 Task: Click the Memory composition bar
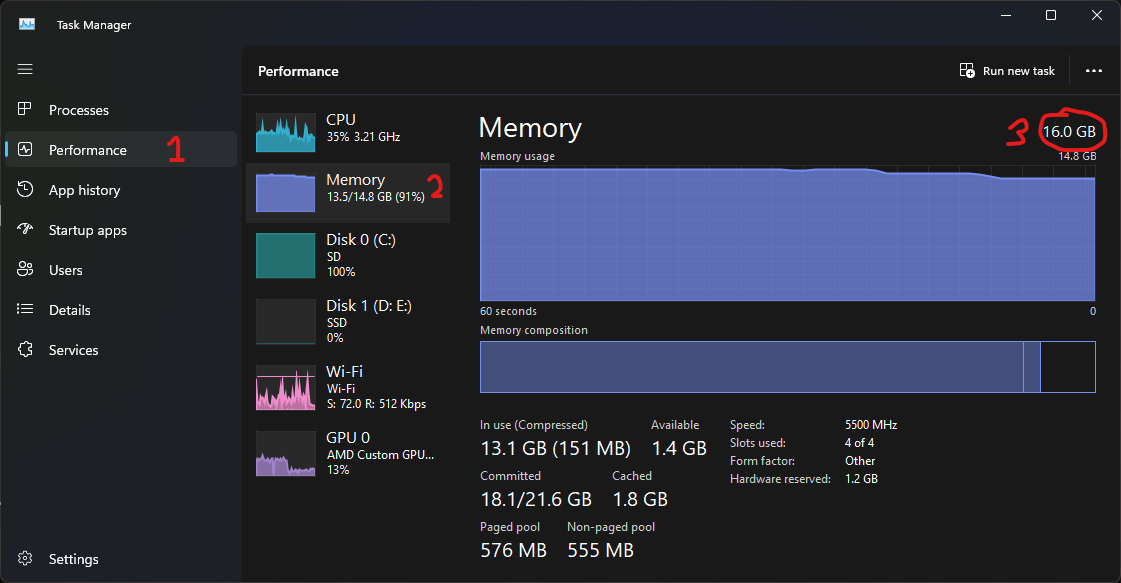click(787, 367)
